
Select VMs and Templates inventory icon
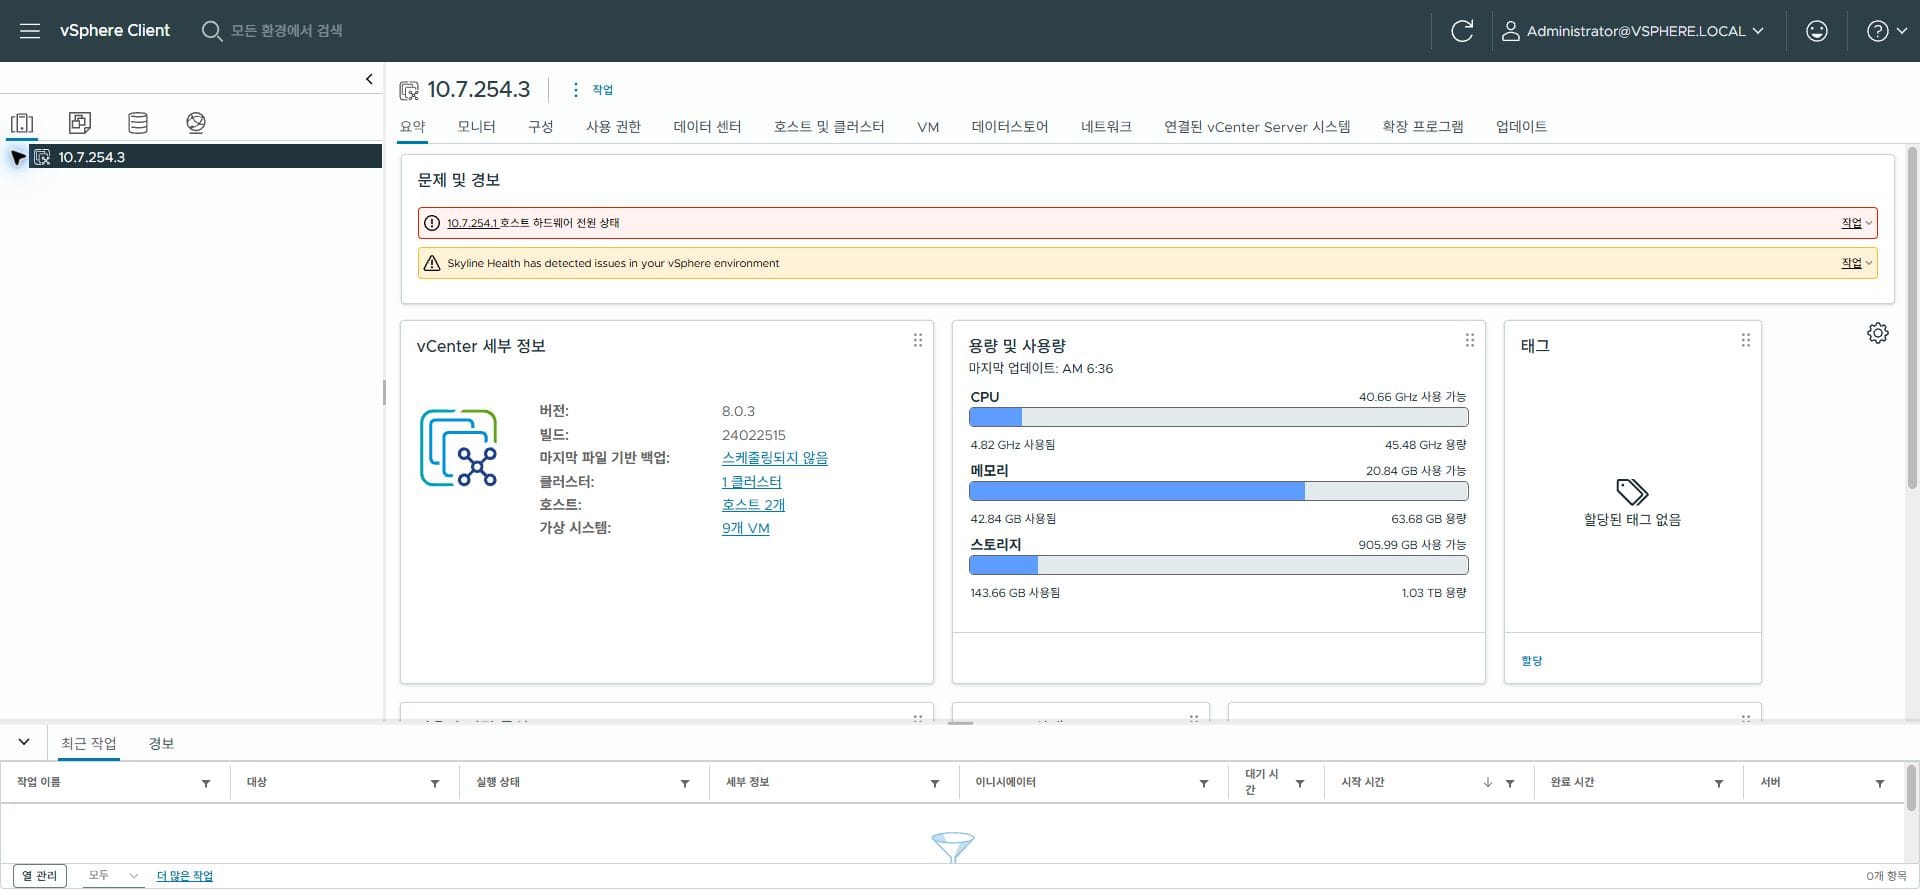tap(80, 123)
